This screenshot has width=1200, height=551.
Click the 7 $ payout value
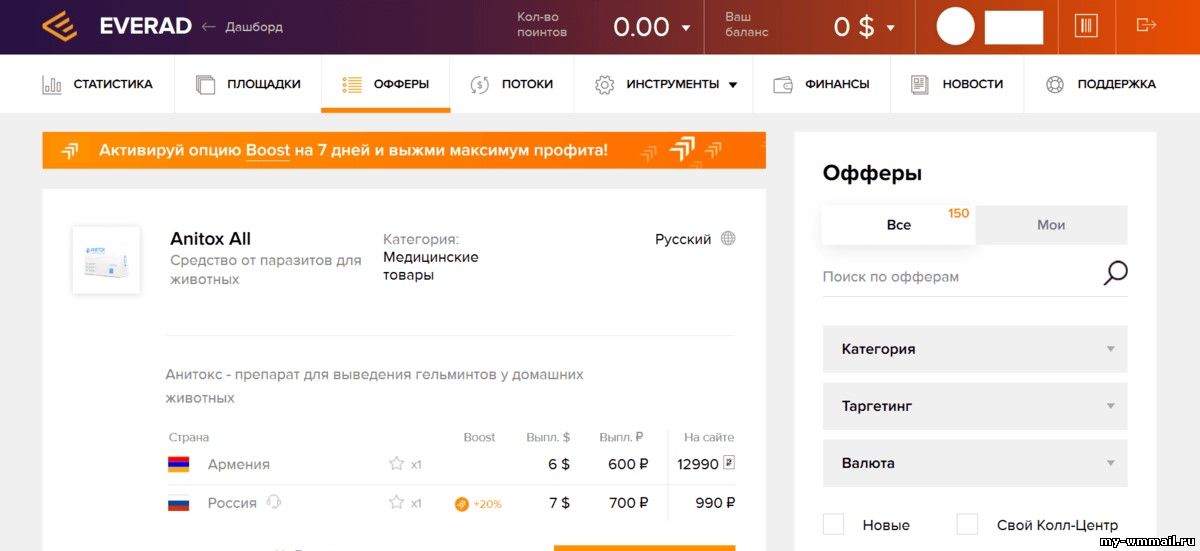pos(559,503)
